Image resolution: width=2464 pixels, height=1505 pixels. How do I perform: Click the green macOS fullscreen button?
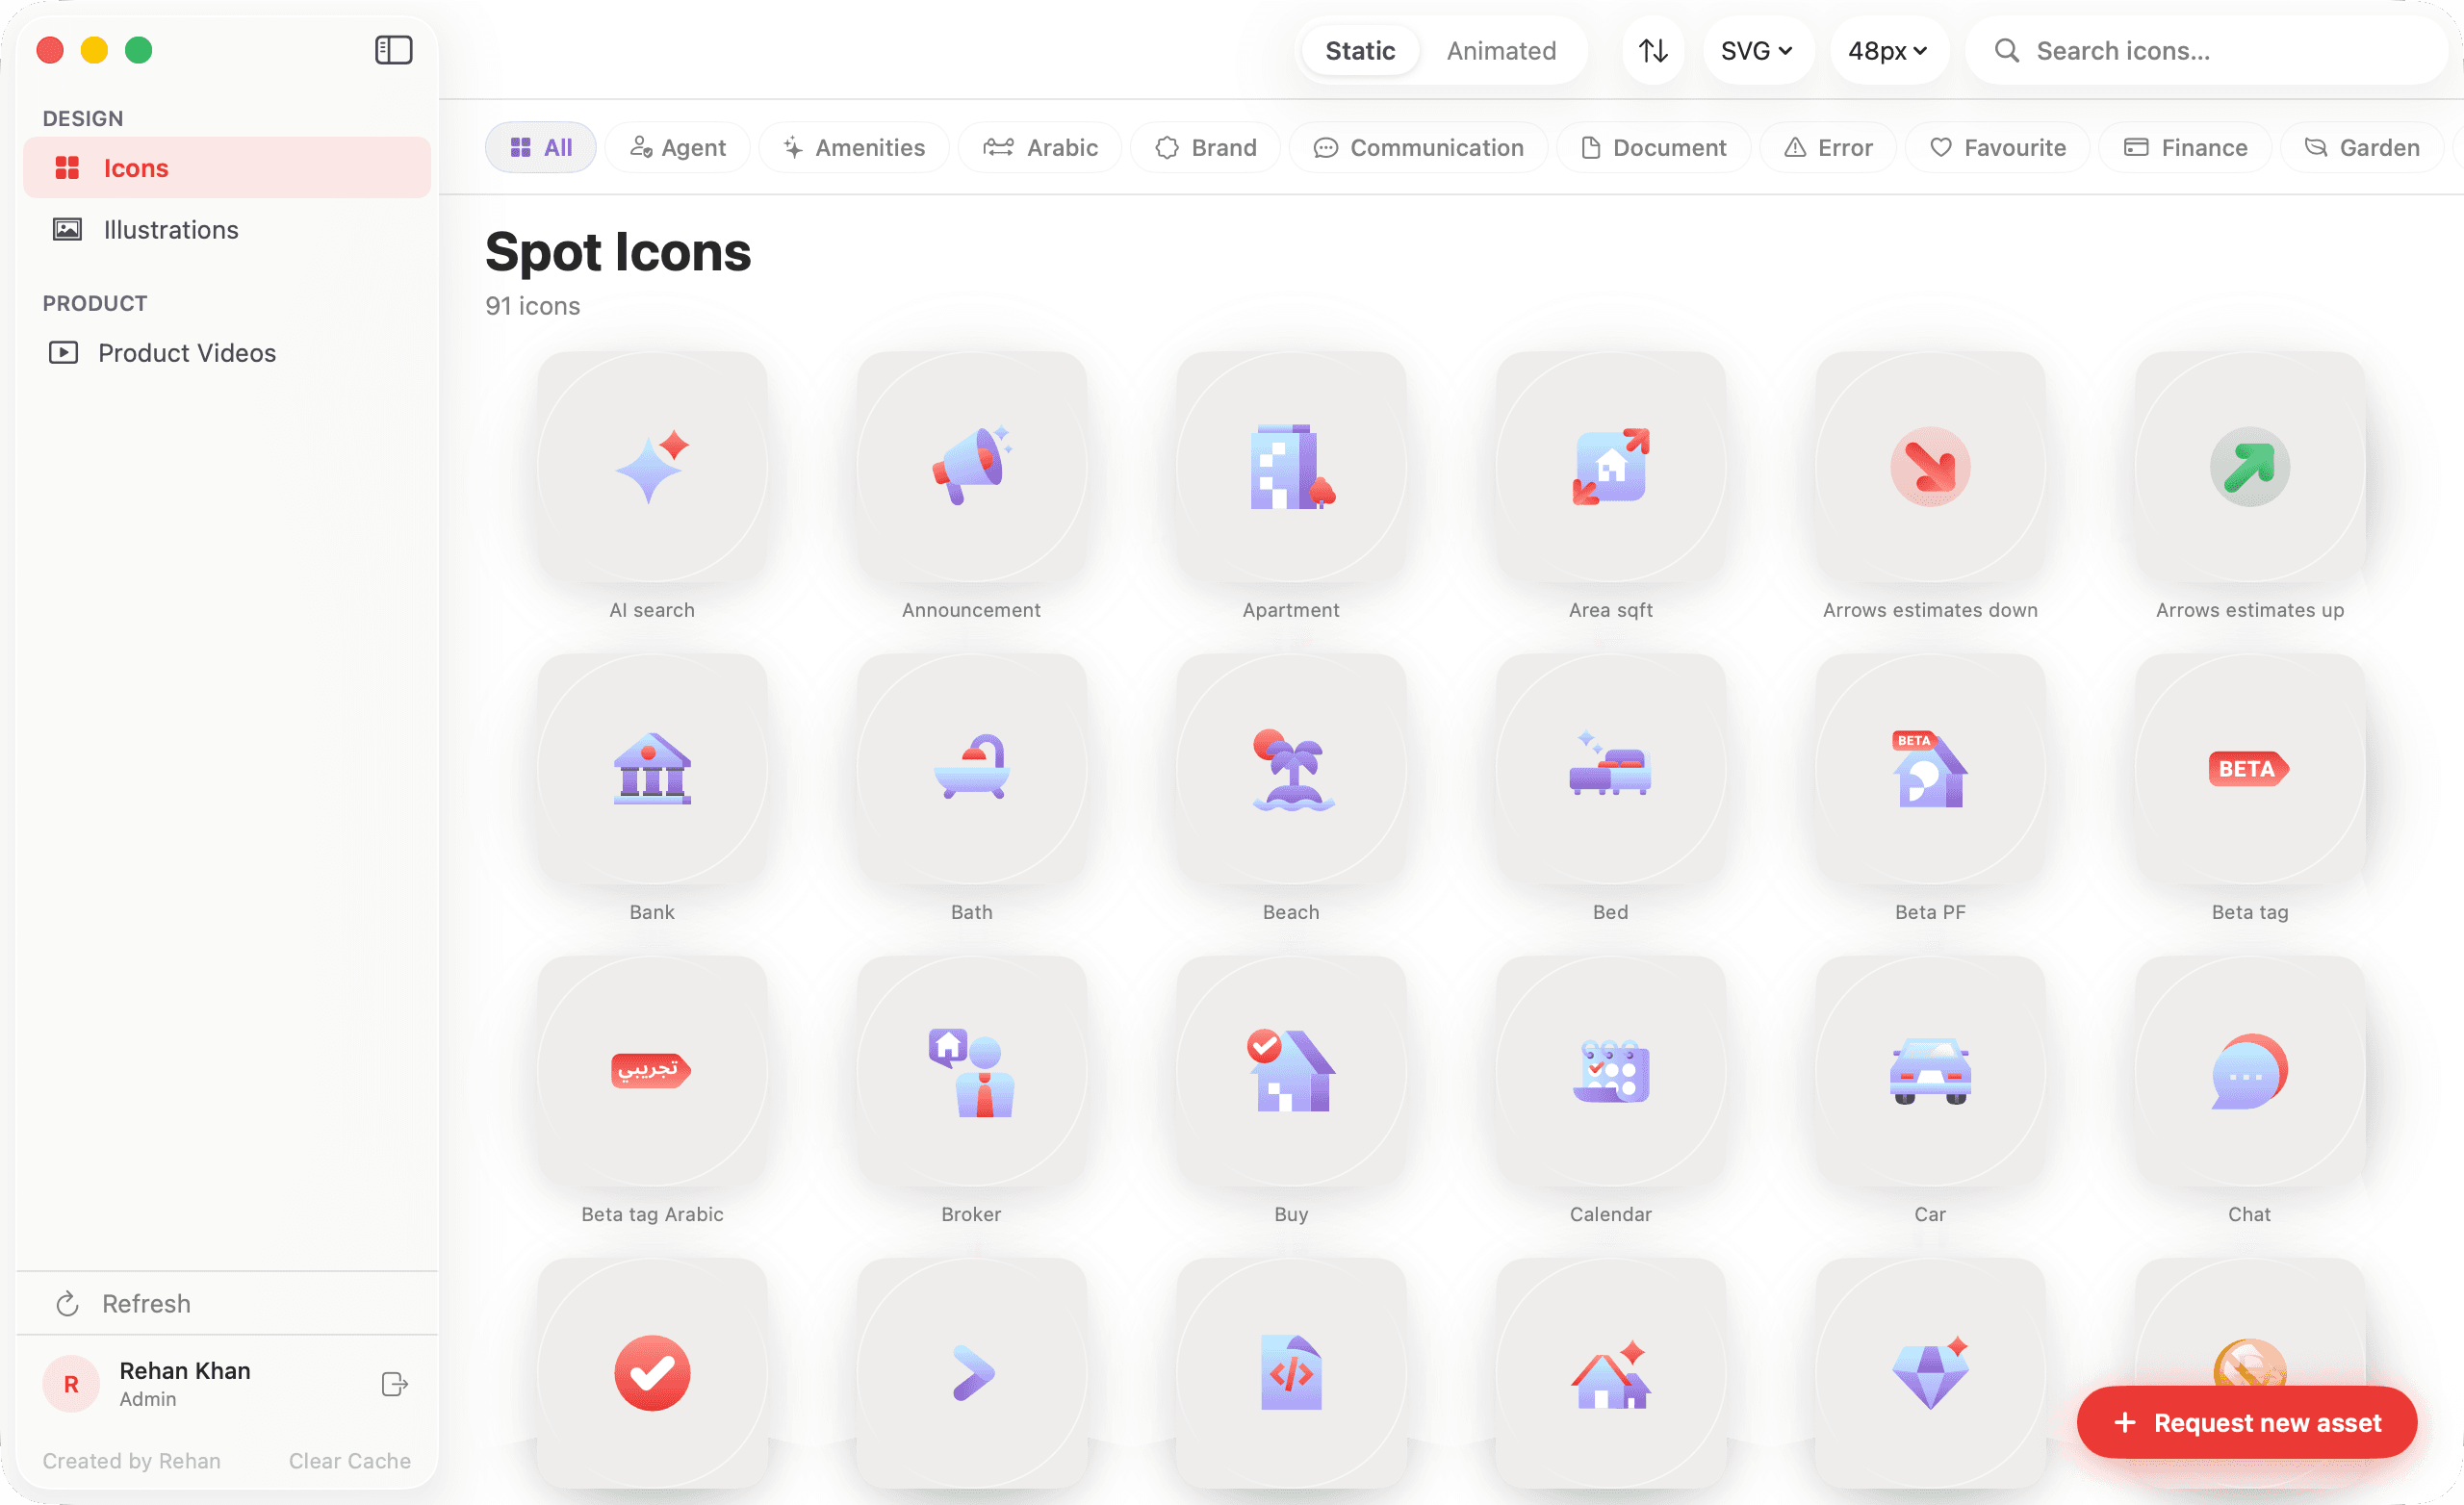coord(139,50)
